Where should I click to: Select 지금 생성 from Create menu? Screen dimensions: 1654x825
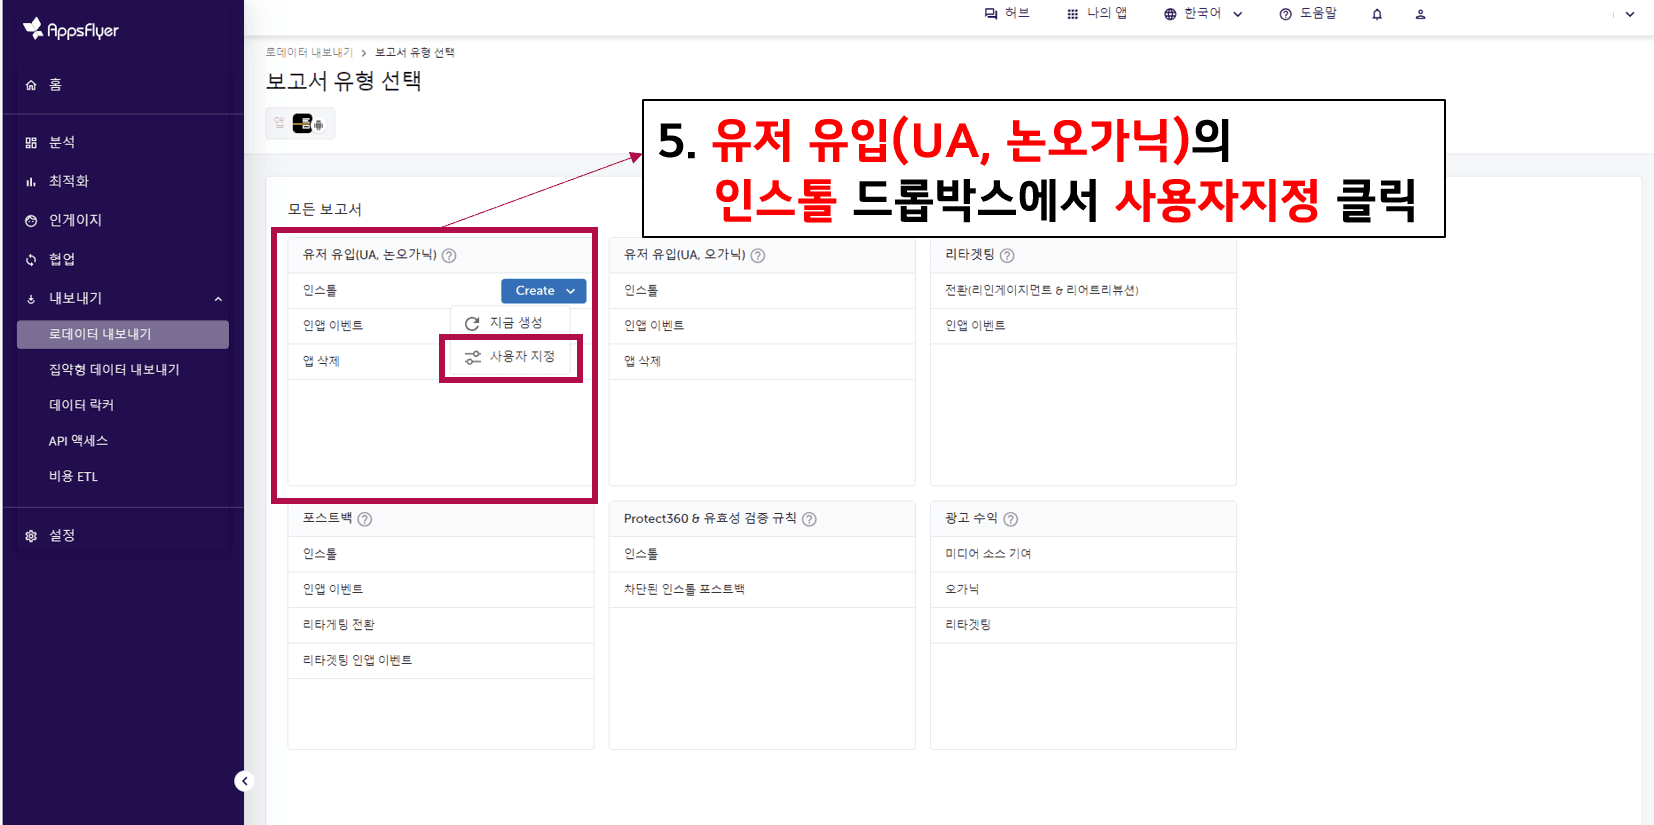(510, 323)
